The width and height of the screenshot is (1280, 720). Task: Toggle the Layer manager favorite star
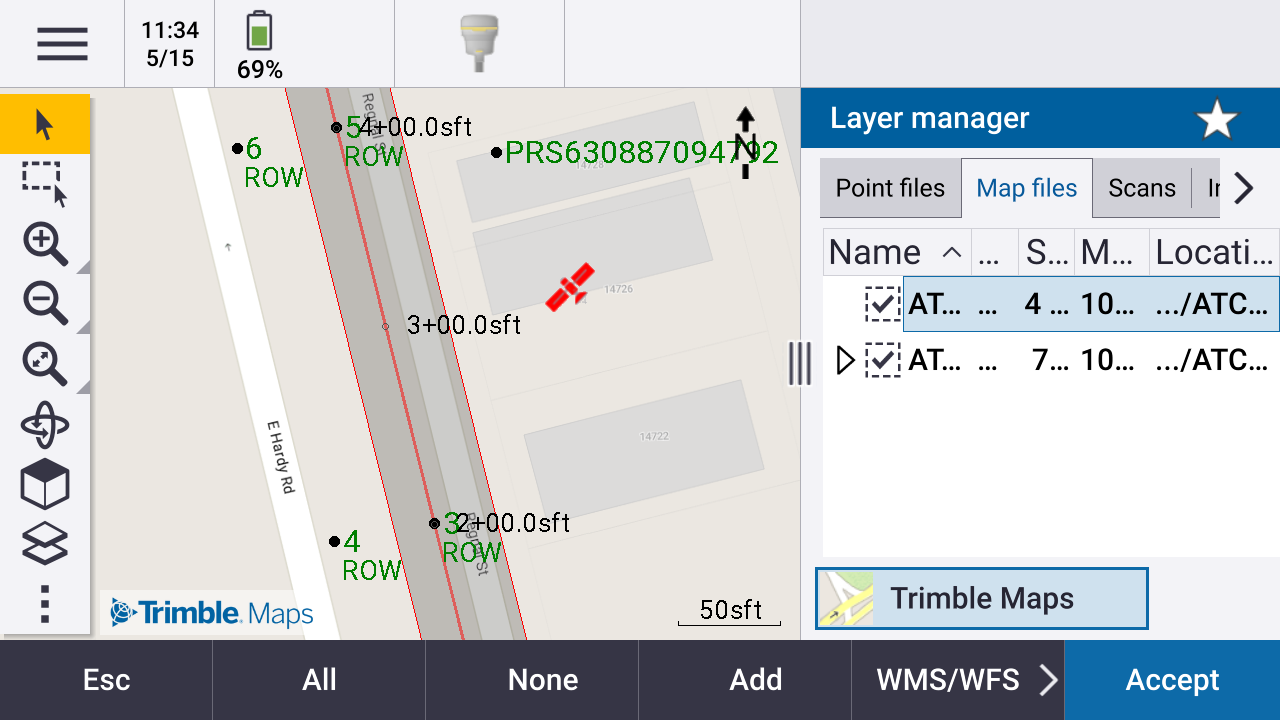1216,117
